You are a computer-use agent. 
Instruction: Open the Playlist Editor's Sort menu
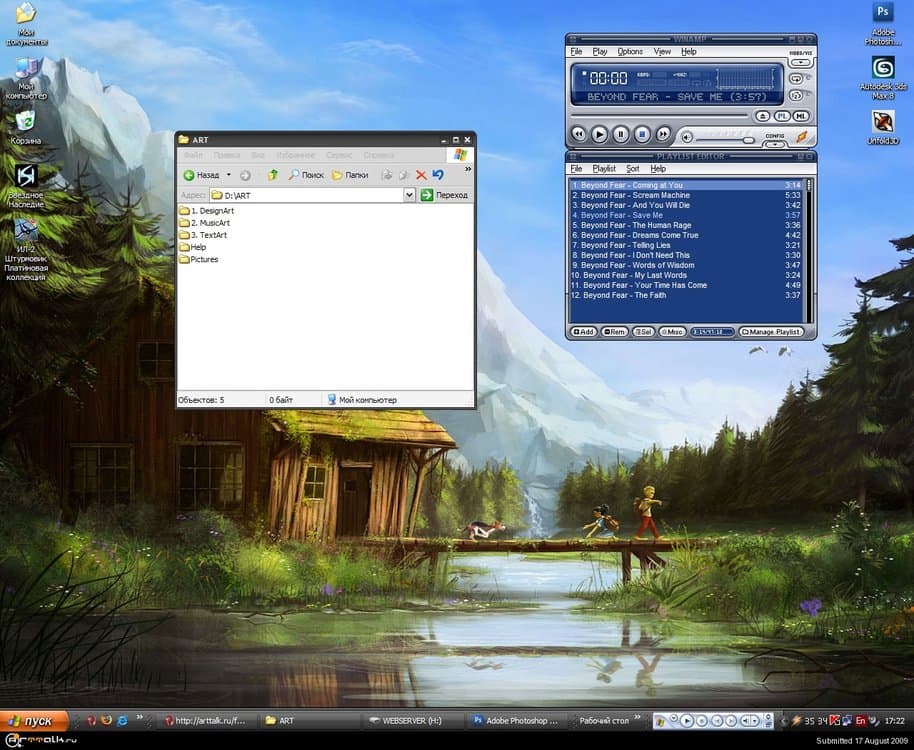tap(632, 169)
